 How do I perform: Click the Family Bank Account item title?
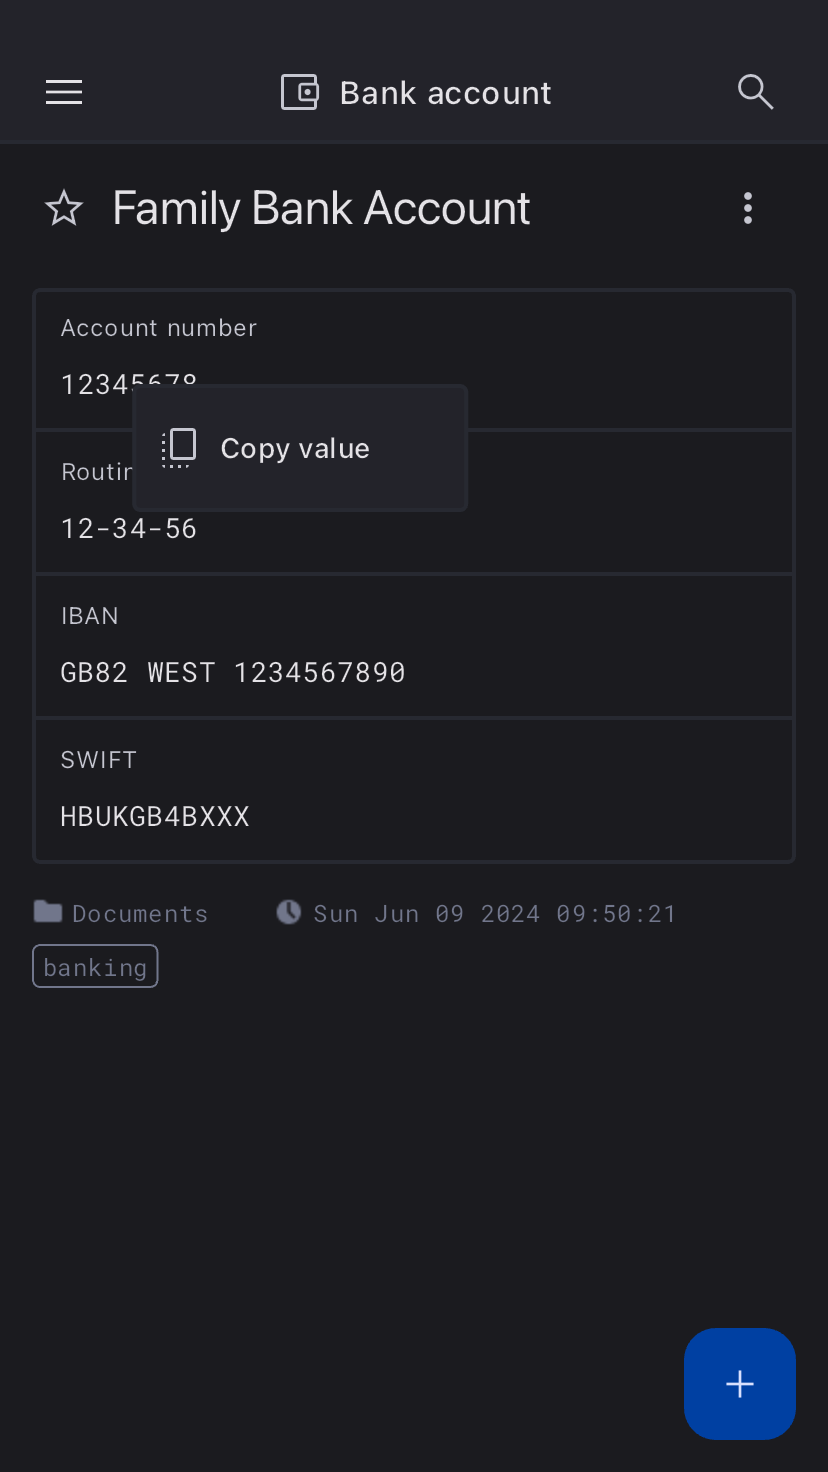tap(321, 209)
